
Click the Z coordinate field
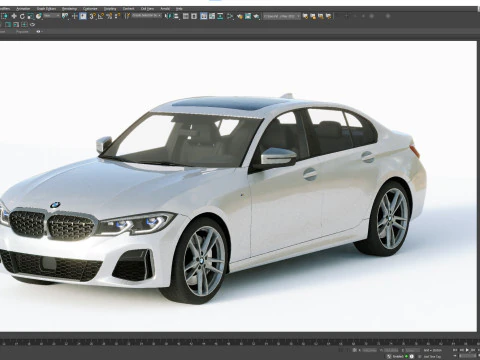pos(413,350)
